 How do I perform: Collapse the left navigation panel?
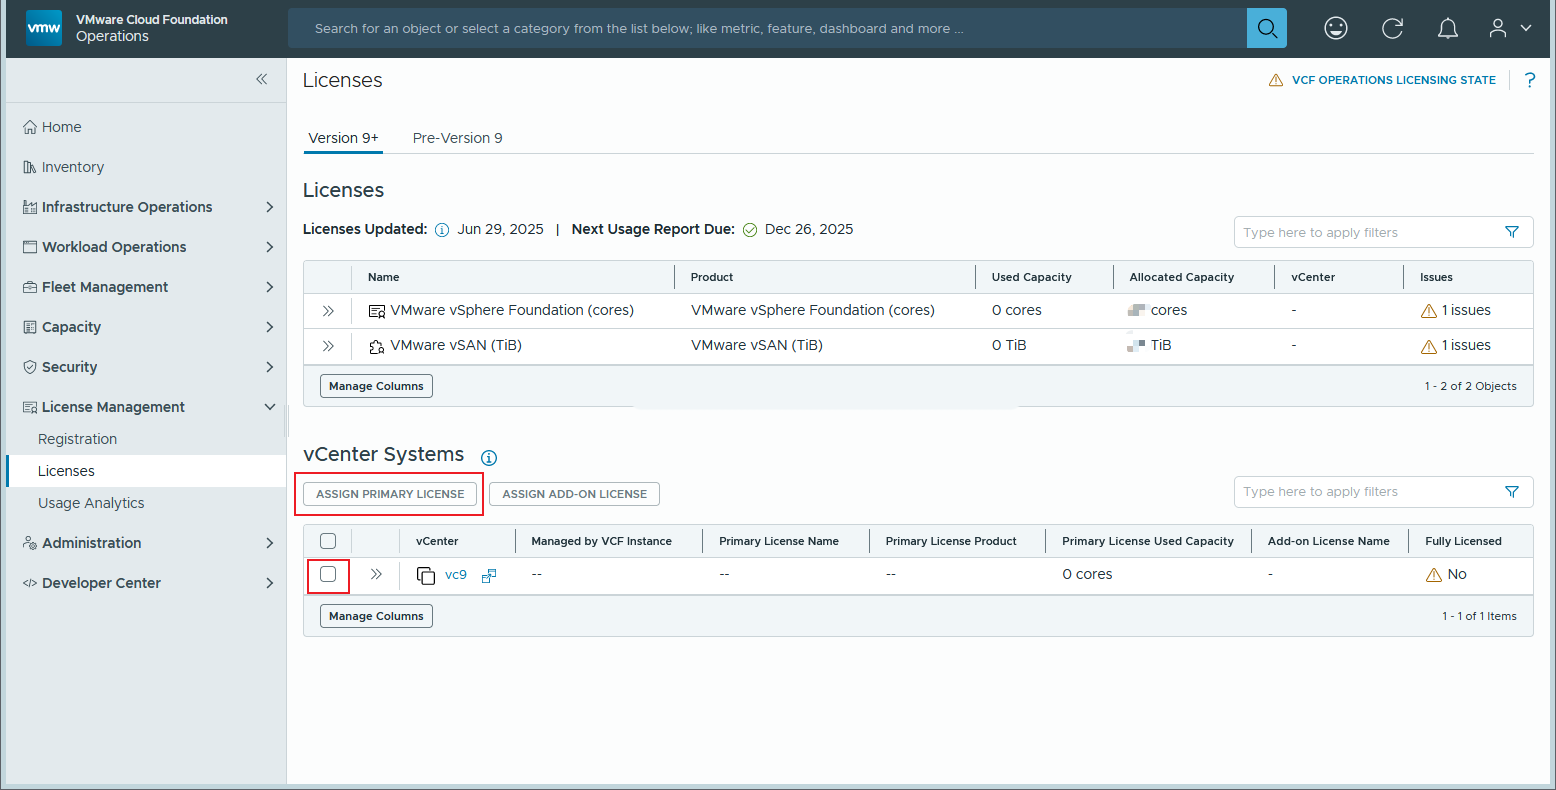coord(261,79)
